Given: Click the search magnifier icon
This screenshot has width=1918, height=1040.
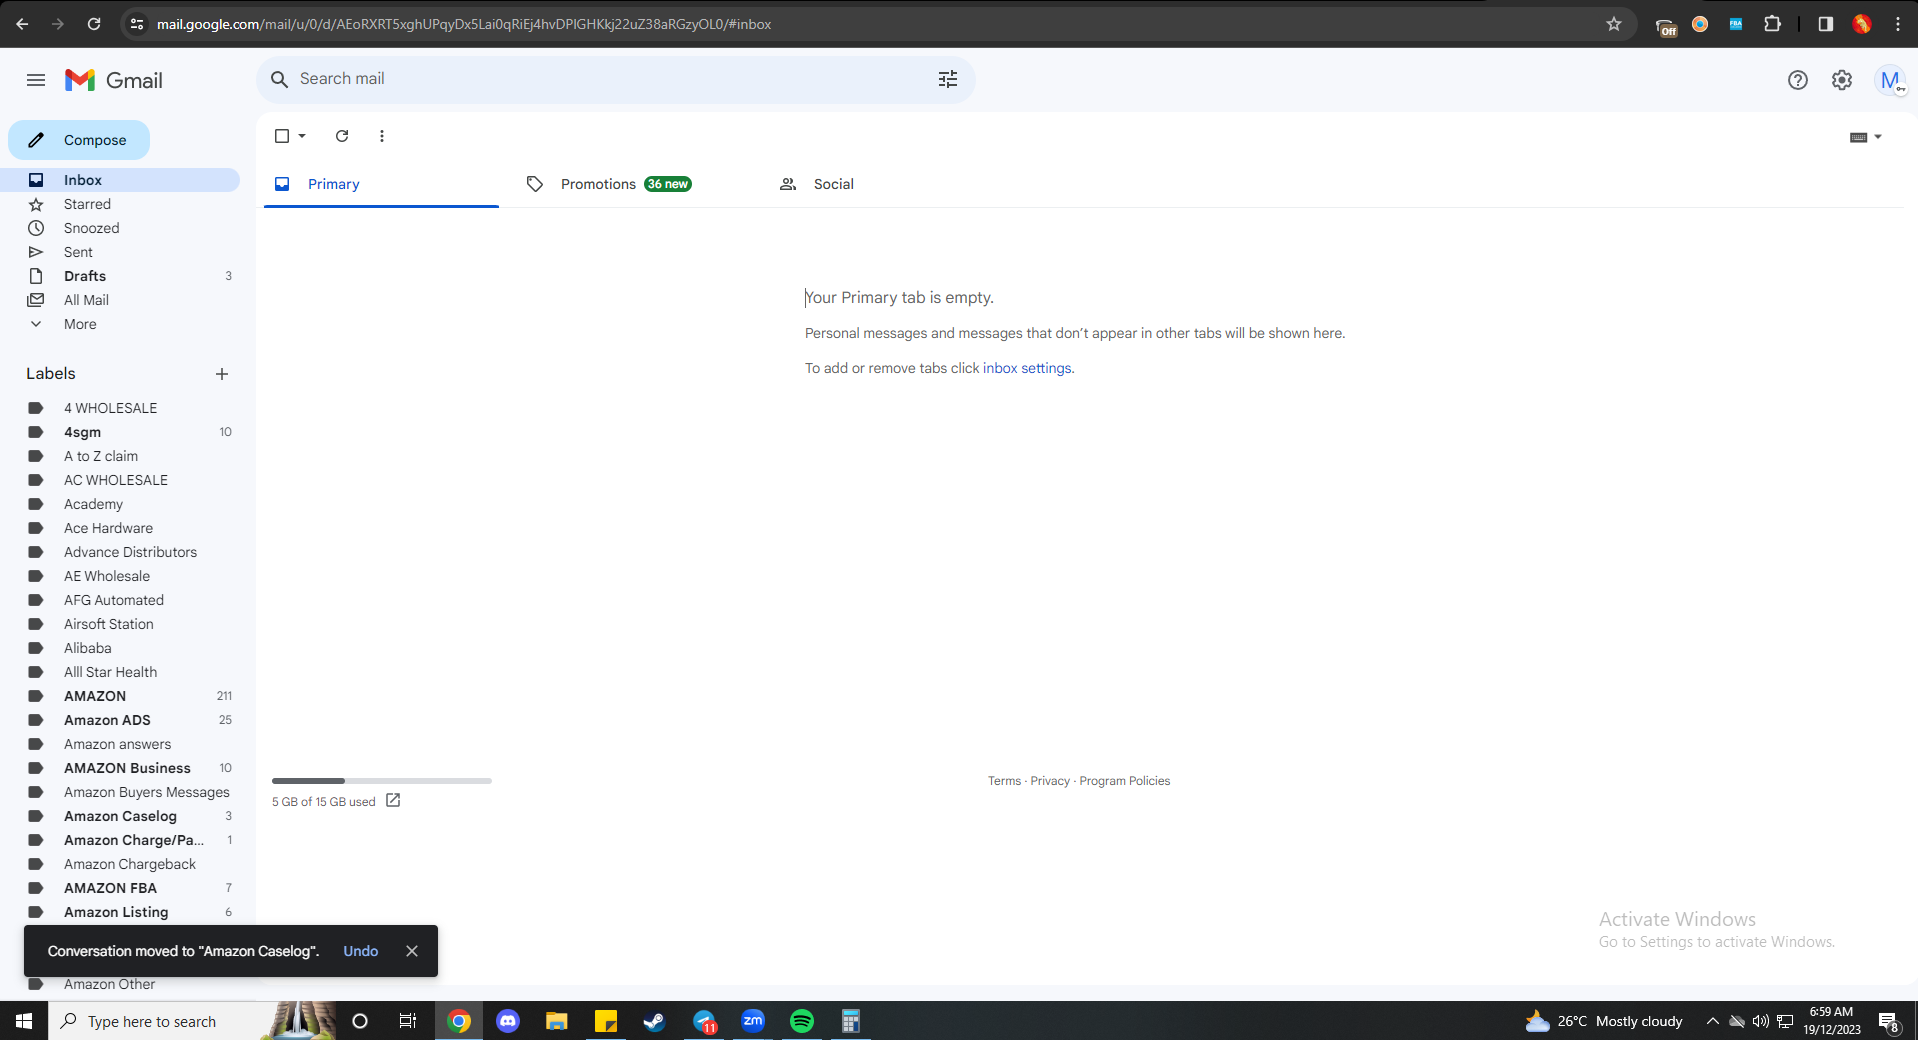Looking at the screenshot, I should coord(280,79).
